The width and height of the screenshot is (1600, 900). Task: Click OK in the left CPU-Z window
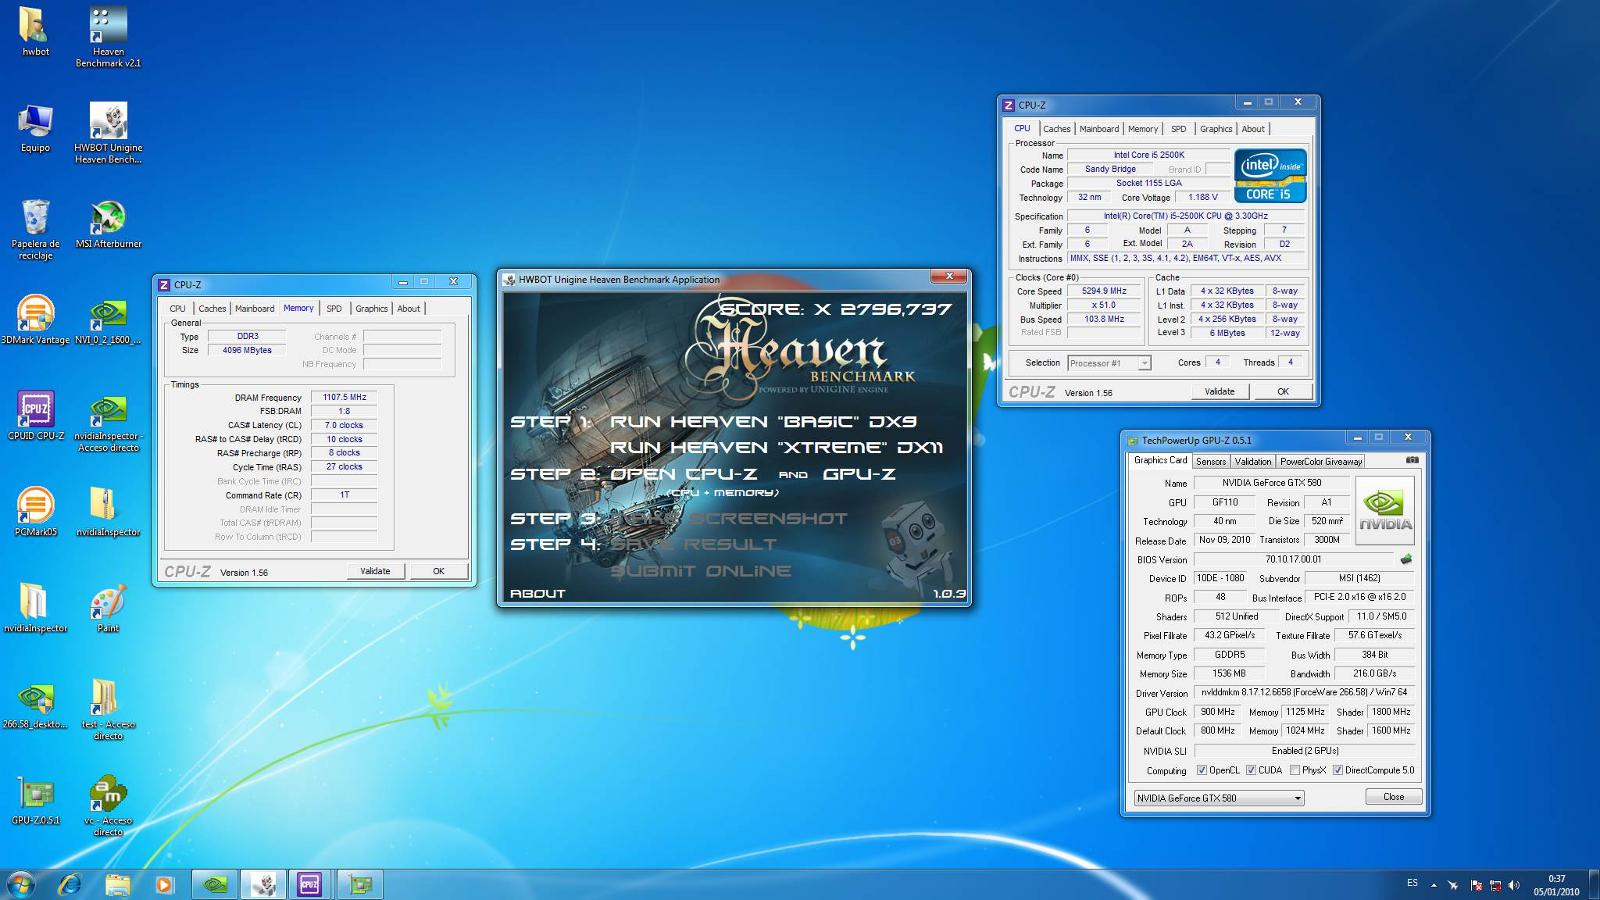coord(438,571)
